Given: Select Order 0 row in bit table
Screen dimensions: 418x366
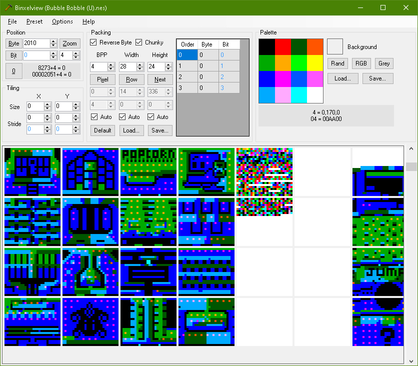Looking at the screenshot, I should (208, 55).
